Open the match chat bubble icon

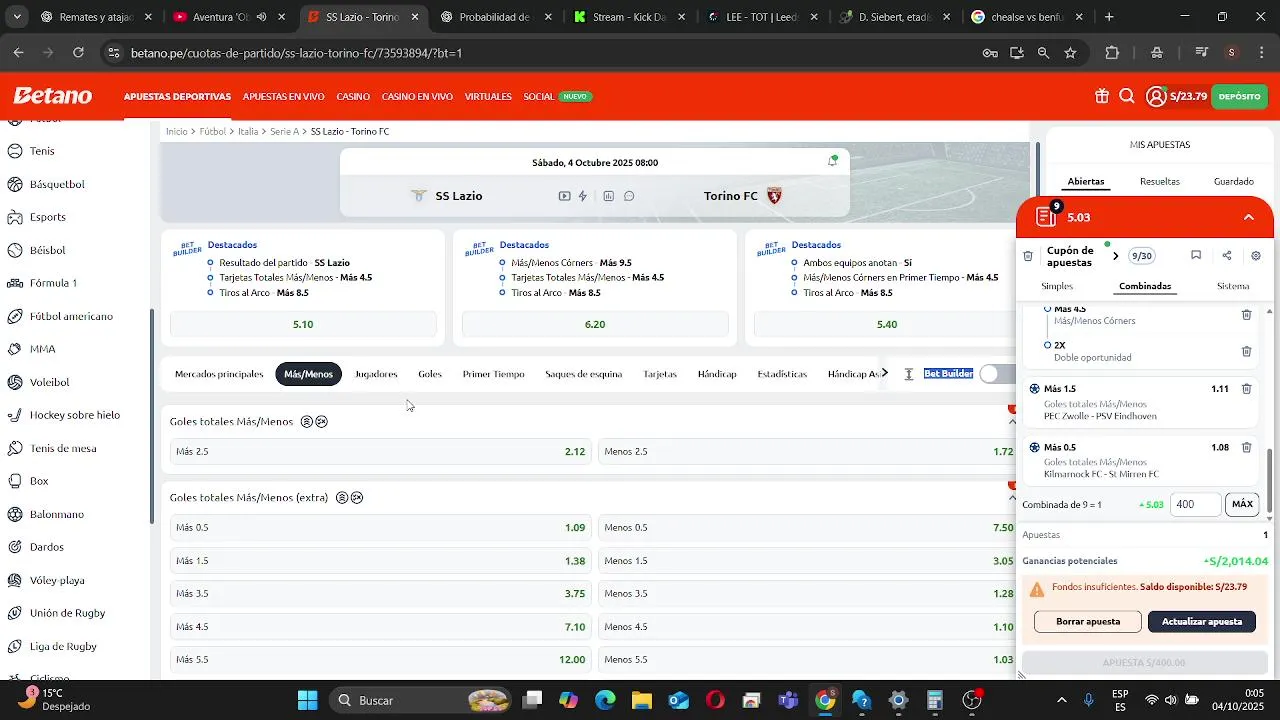[629, 196]
